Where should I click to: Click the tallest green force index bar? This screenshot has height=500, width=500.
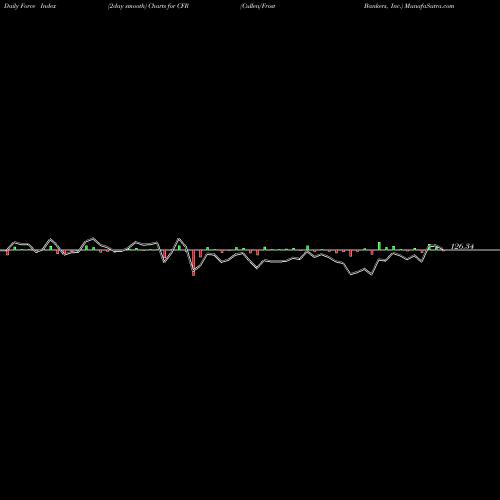coord(379,246)
